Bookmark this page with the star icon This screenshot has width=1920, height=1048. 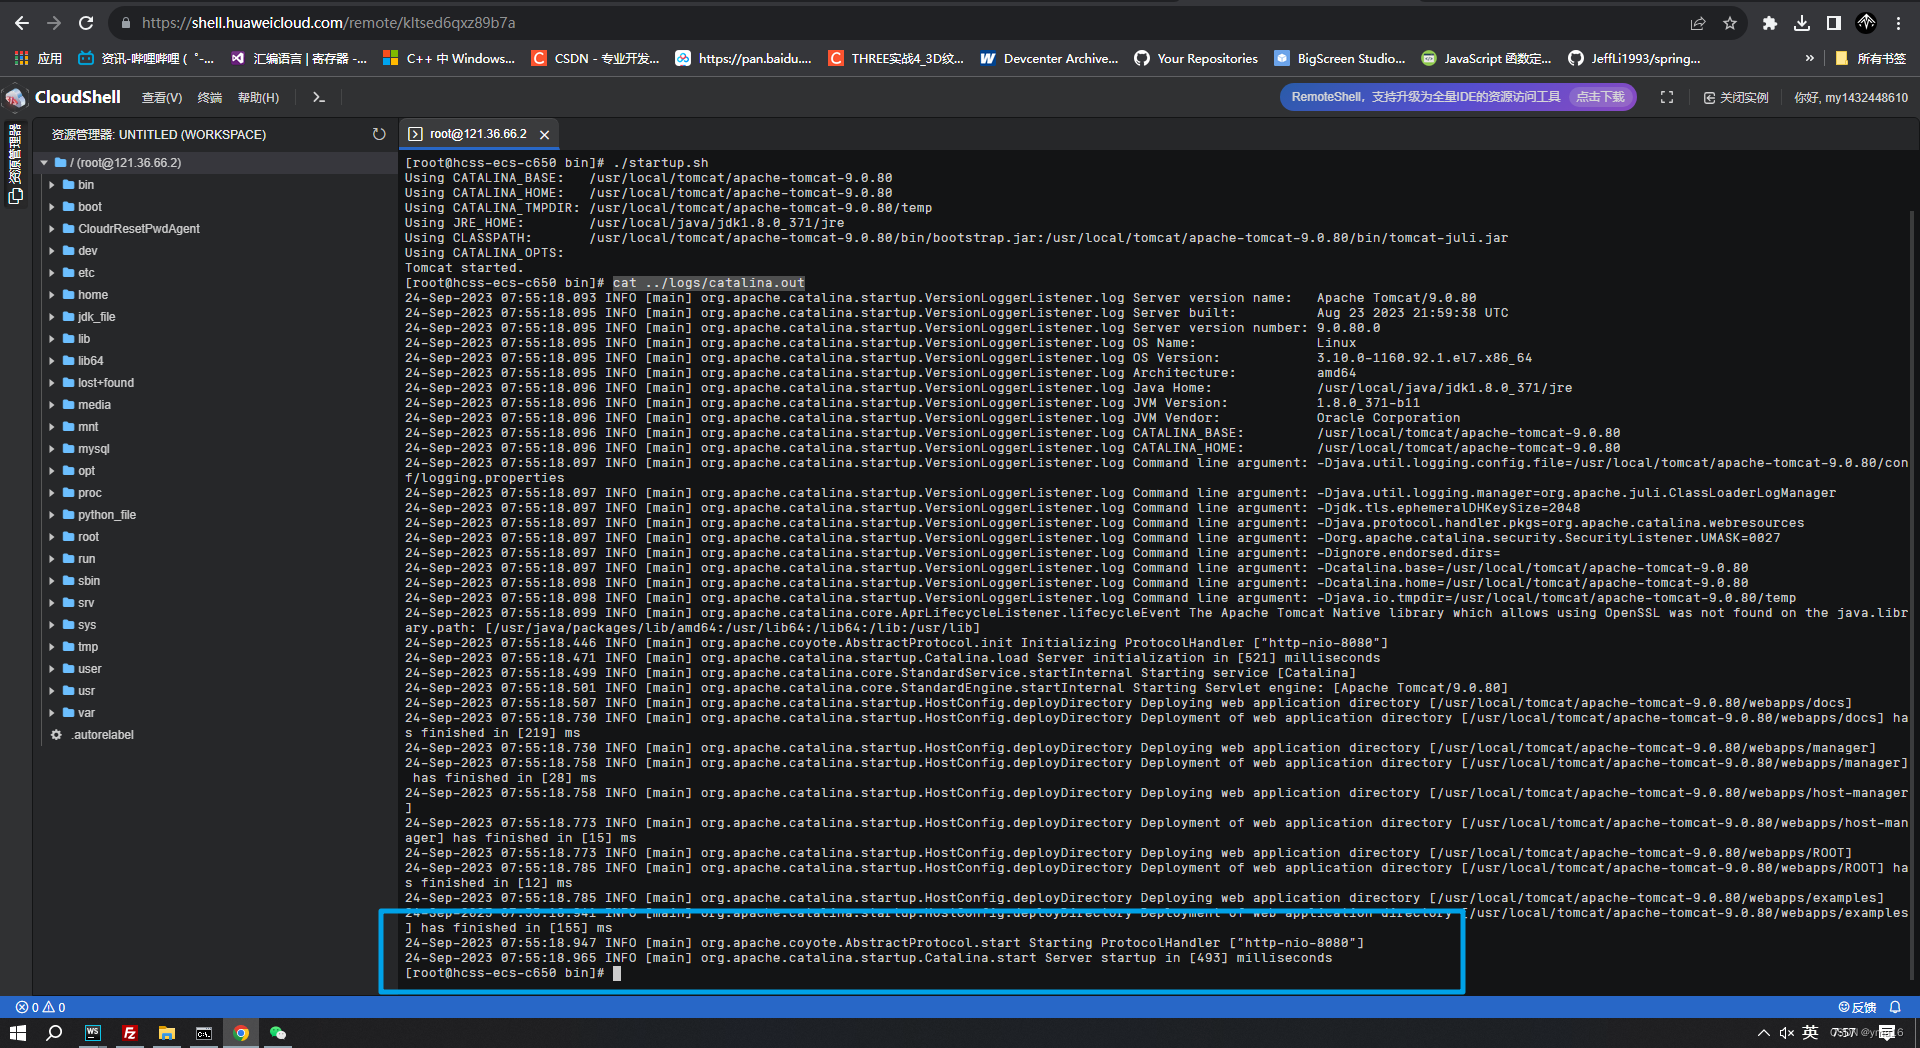click(1730, 23)
